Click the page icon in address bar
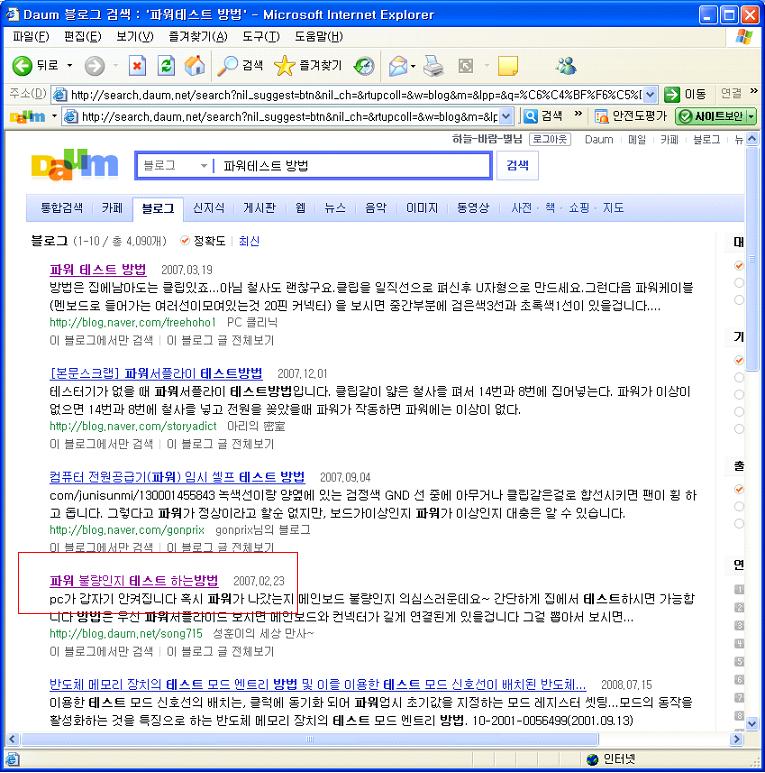Viewport: 765px width, 773px height. coord(60,94)
